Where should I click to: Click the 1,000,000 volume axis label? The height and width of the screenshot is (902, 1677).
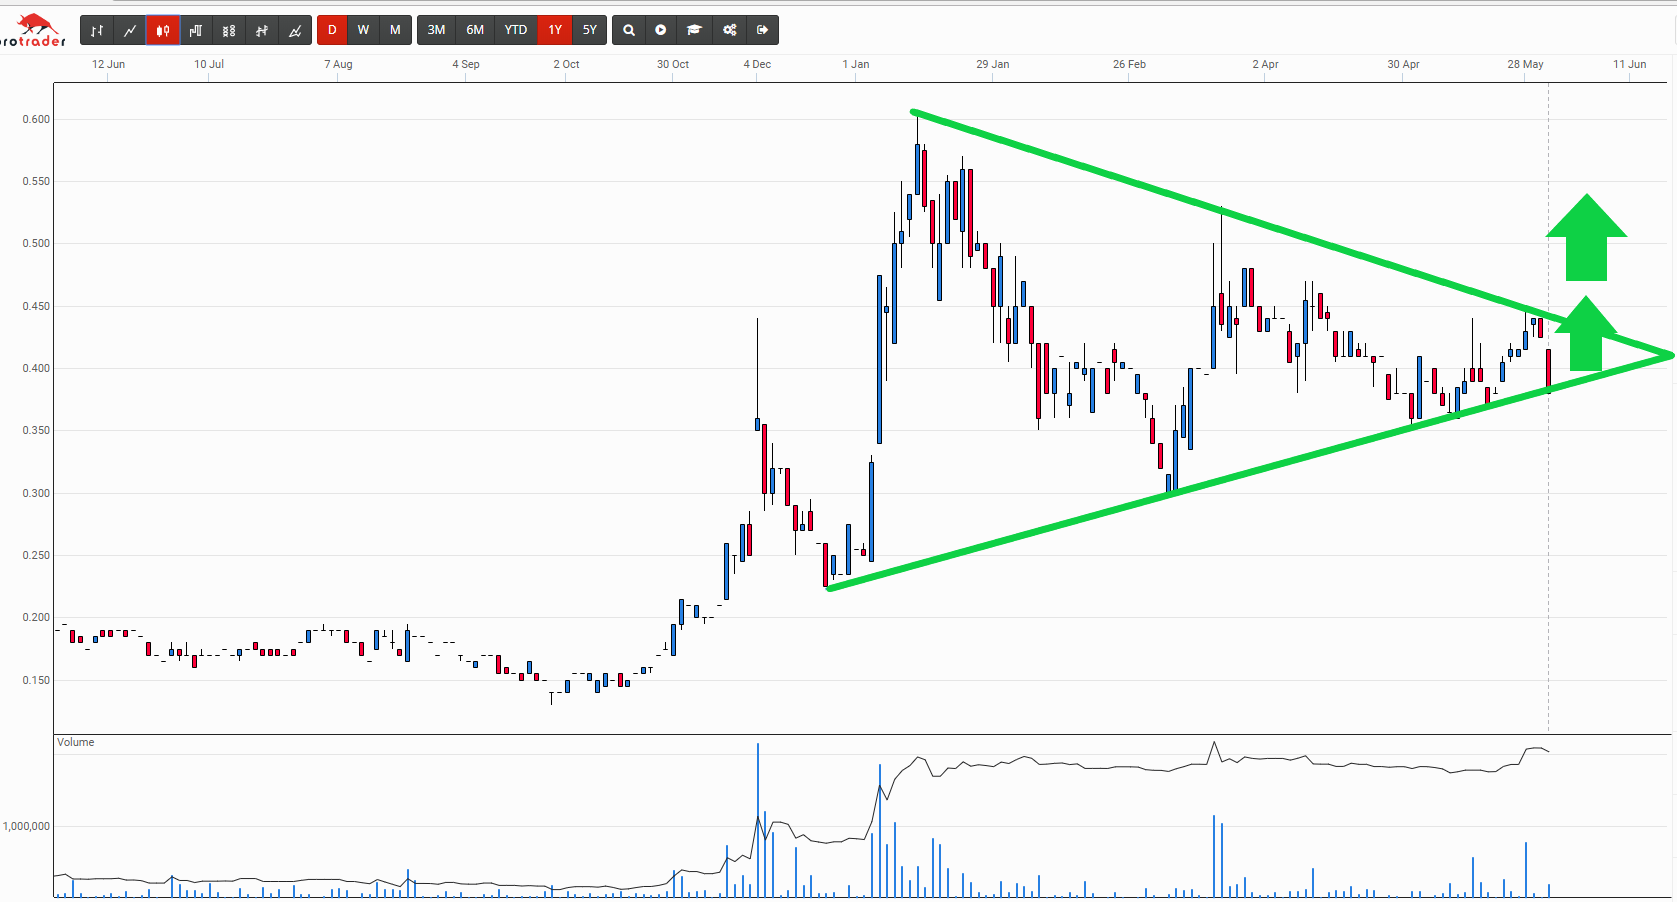pyautogui.click(x=27, y=826)
